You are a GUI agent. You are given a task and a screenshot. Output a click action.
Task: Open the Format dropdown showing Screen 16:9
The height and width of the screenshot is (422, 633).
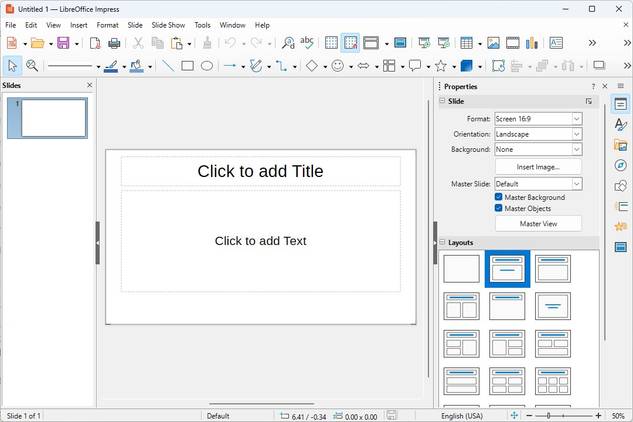pos(538,119)
